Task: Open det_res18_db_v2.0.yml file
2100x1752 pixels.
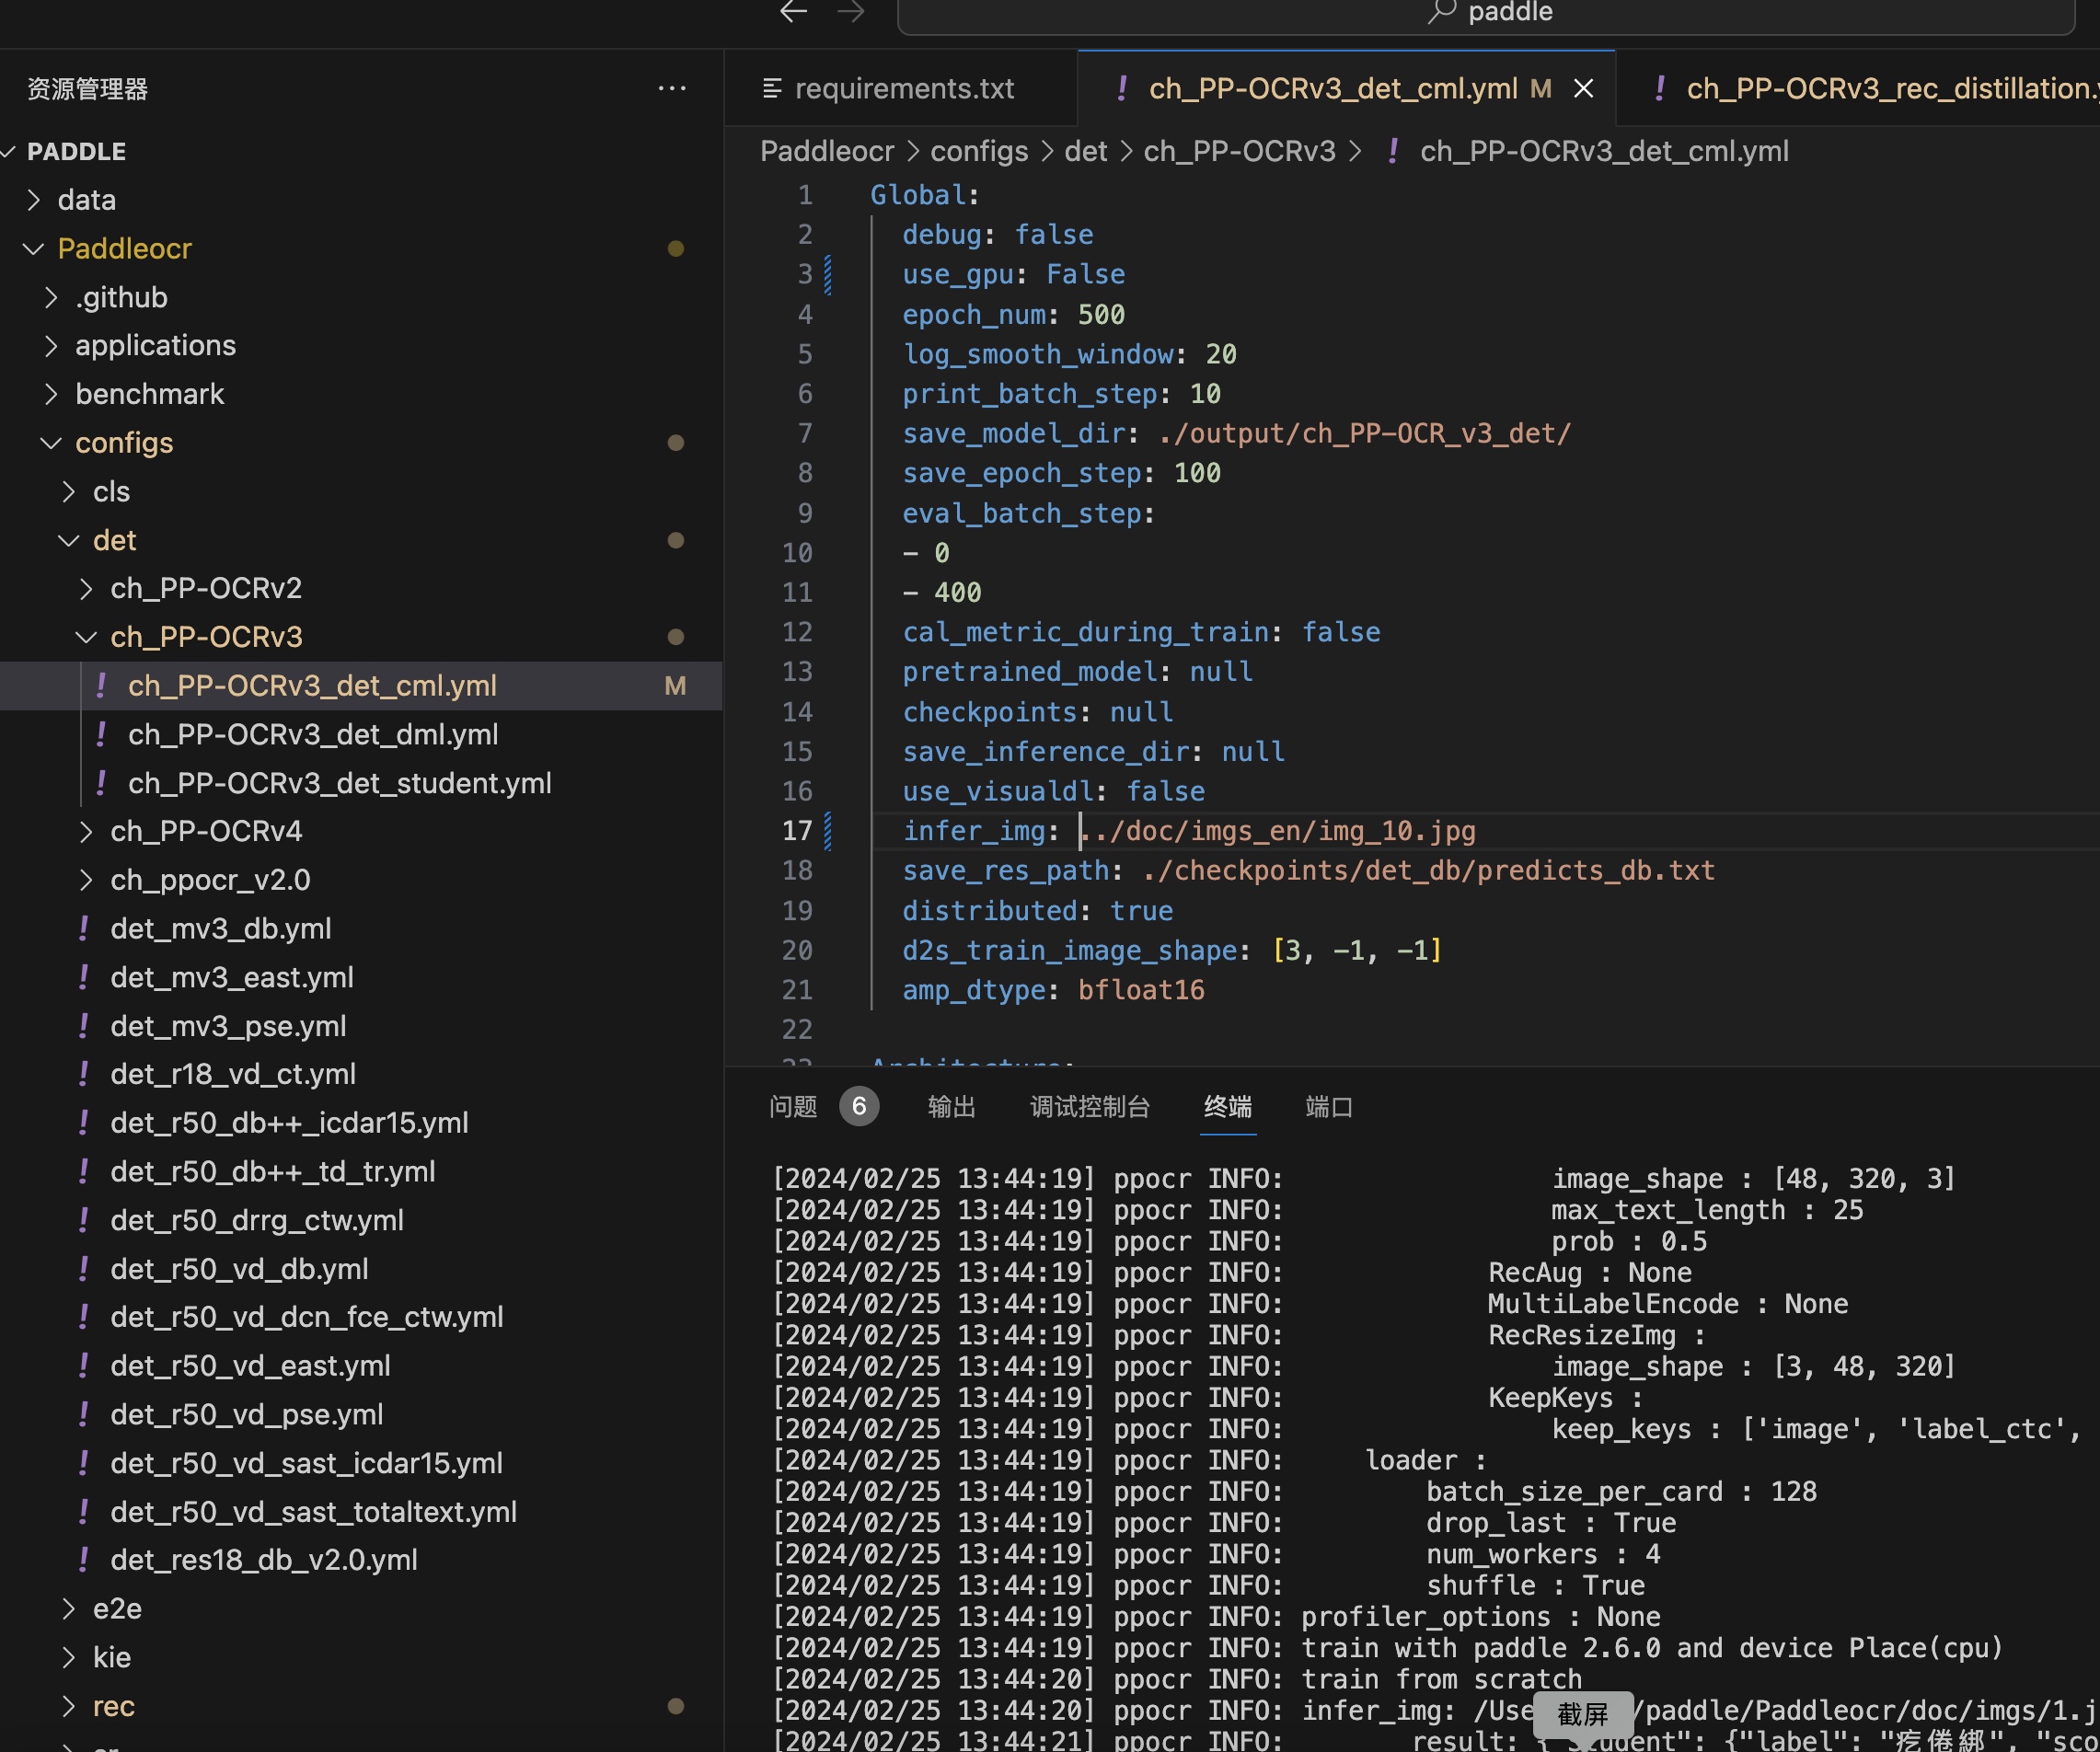Action: click(x=361, y=1560)
